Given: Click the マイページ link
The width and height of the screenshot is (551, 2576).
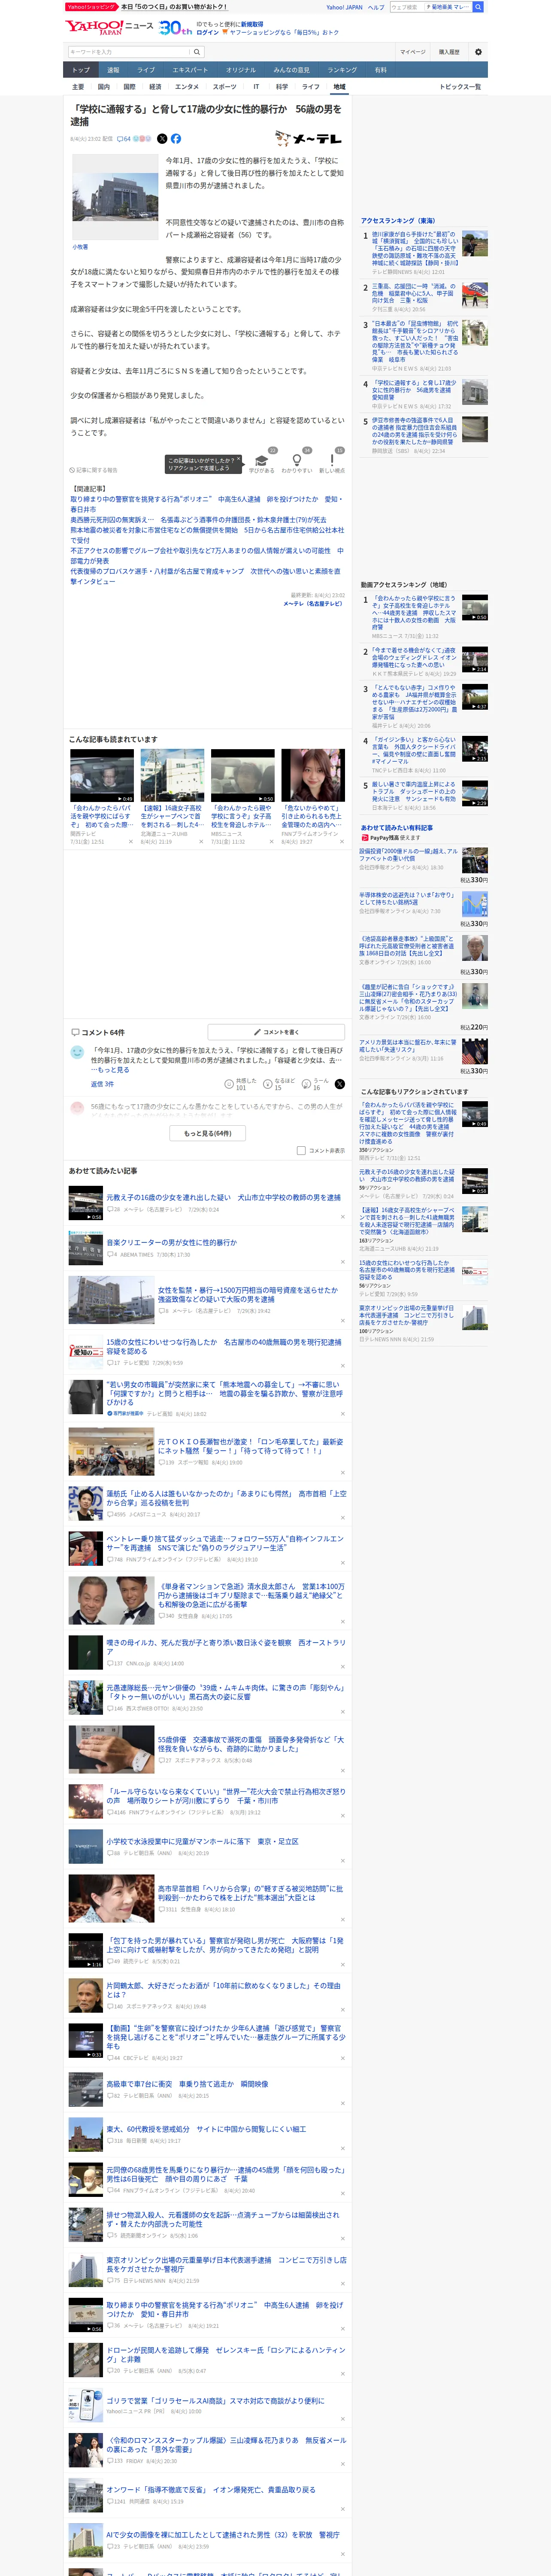Looking at the screenshot, I should click(x=413, y=52).
